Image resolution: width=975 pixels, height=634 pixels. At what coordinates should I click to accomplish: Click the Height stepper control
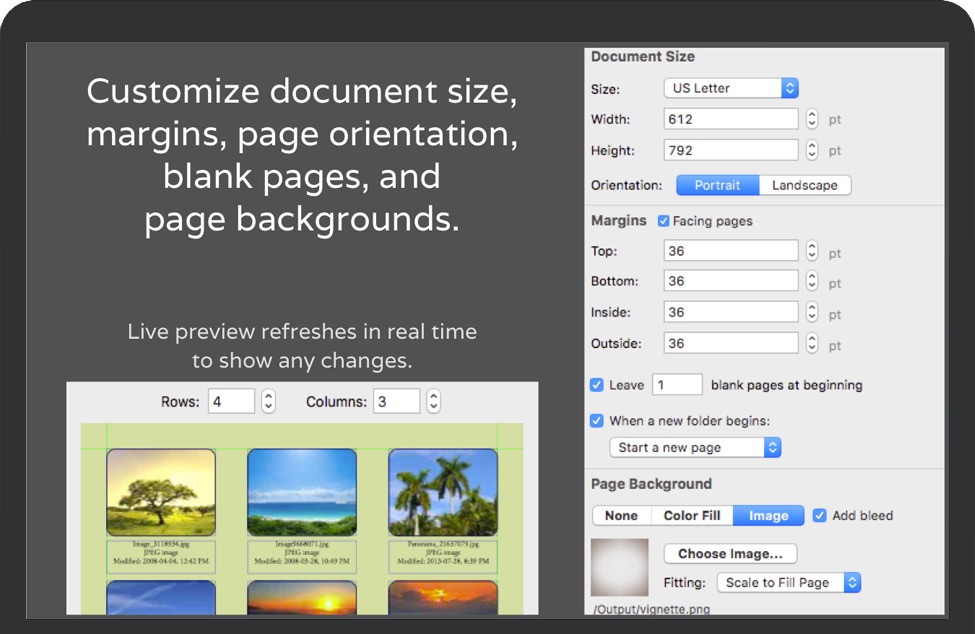(x=812, y=151)
